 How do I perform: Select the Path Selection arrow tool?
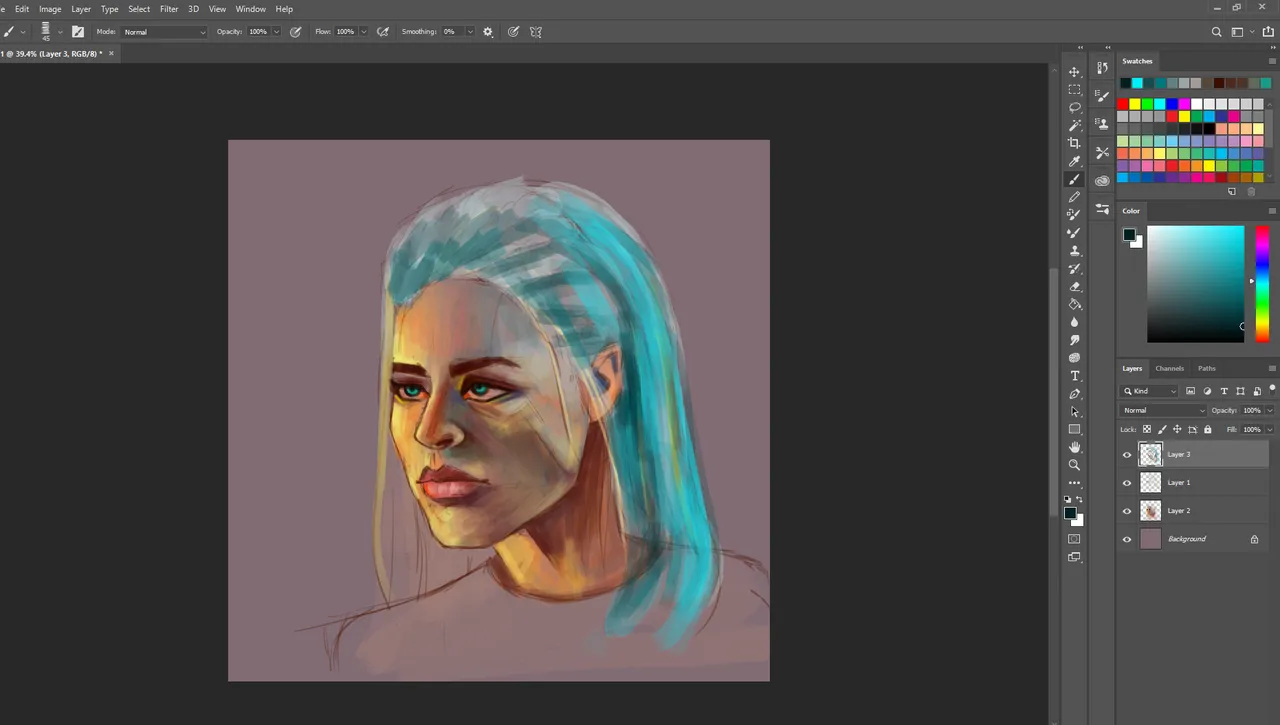(1075, 412)
